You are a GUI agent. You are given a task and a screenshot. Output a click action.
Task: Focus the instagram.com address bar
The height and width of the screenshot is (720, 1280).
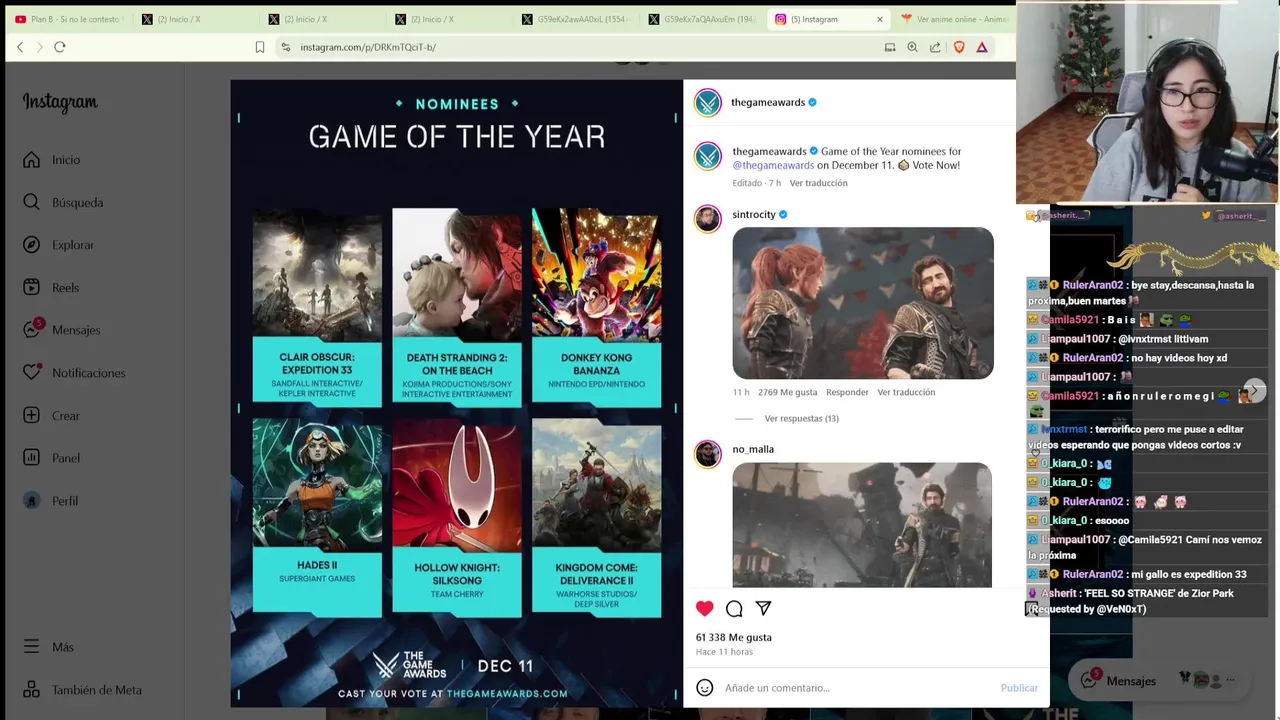(x=580, y=47)
